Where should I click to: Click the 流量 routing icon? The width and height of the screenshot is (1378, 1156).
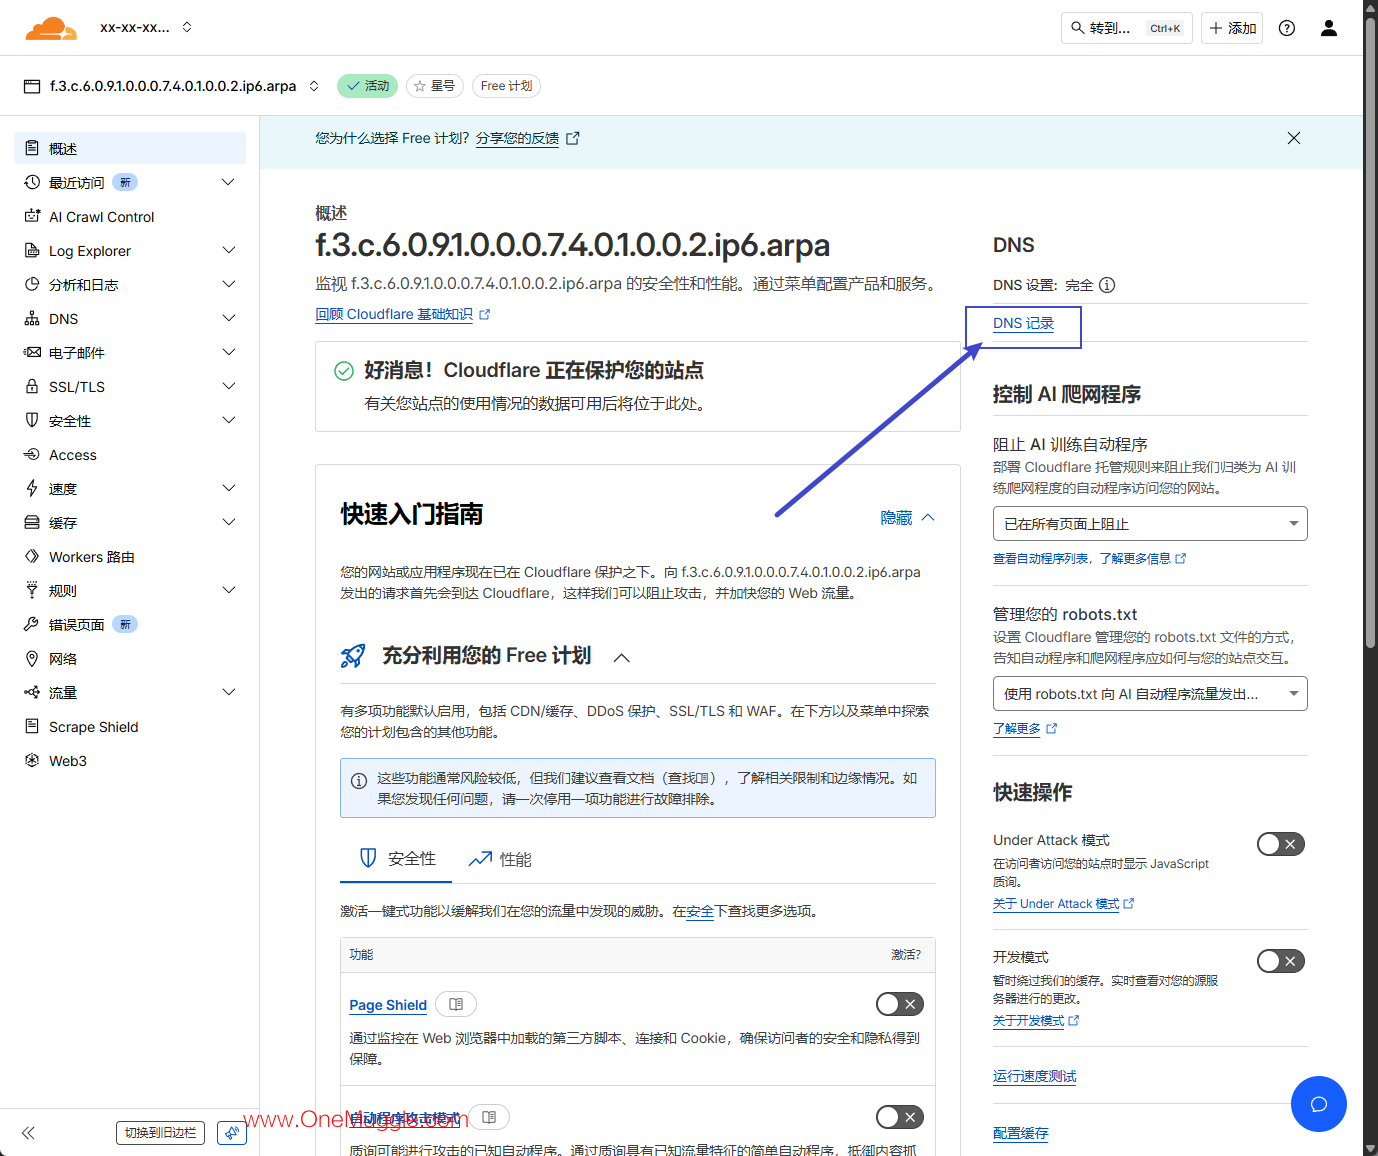[32, 692]
